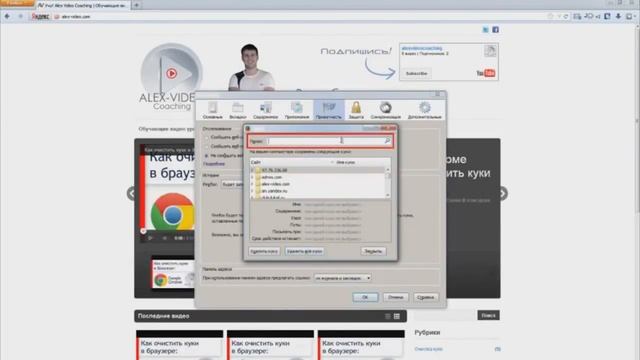Open the Основные options tab
640x360 pixels.
213,110
